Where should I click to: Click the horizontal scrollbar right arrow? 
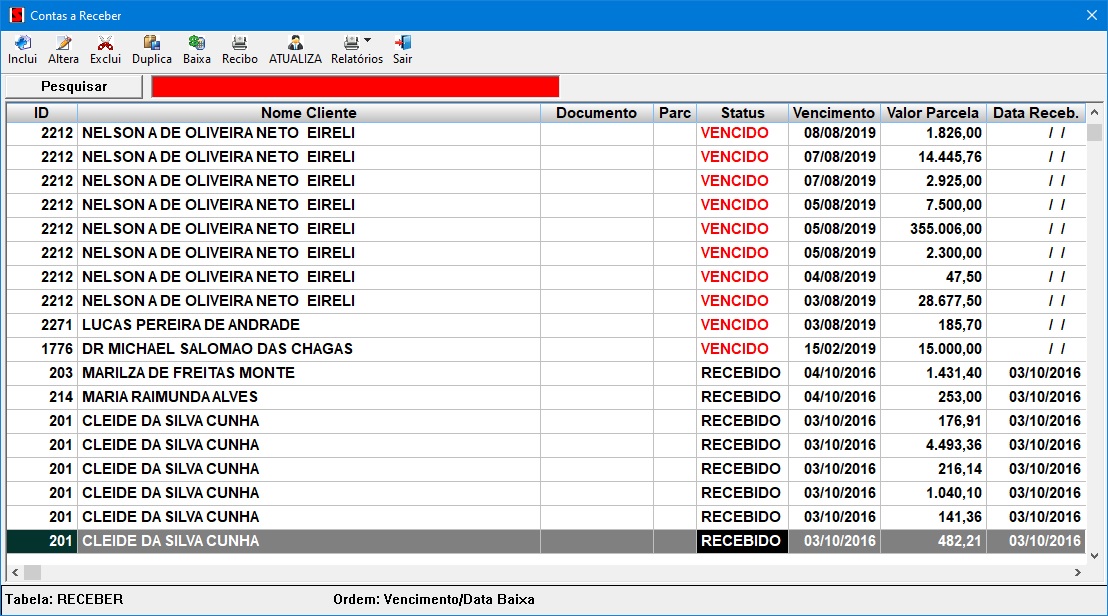1078,572
